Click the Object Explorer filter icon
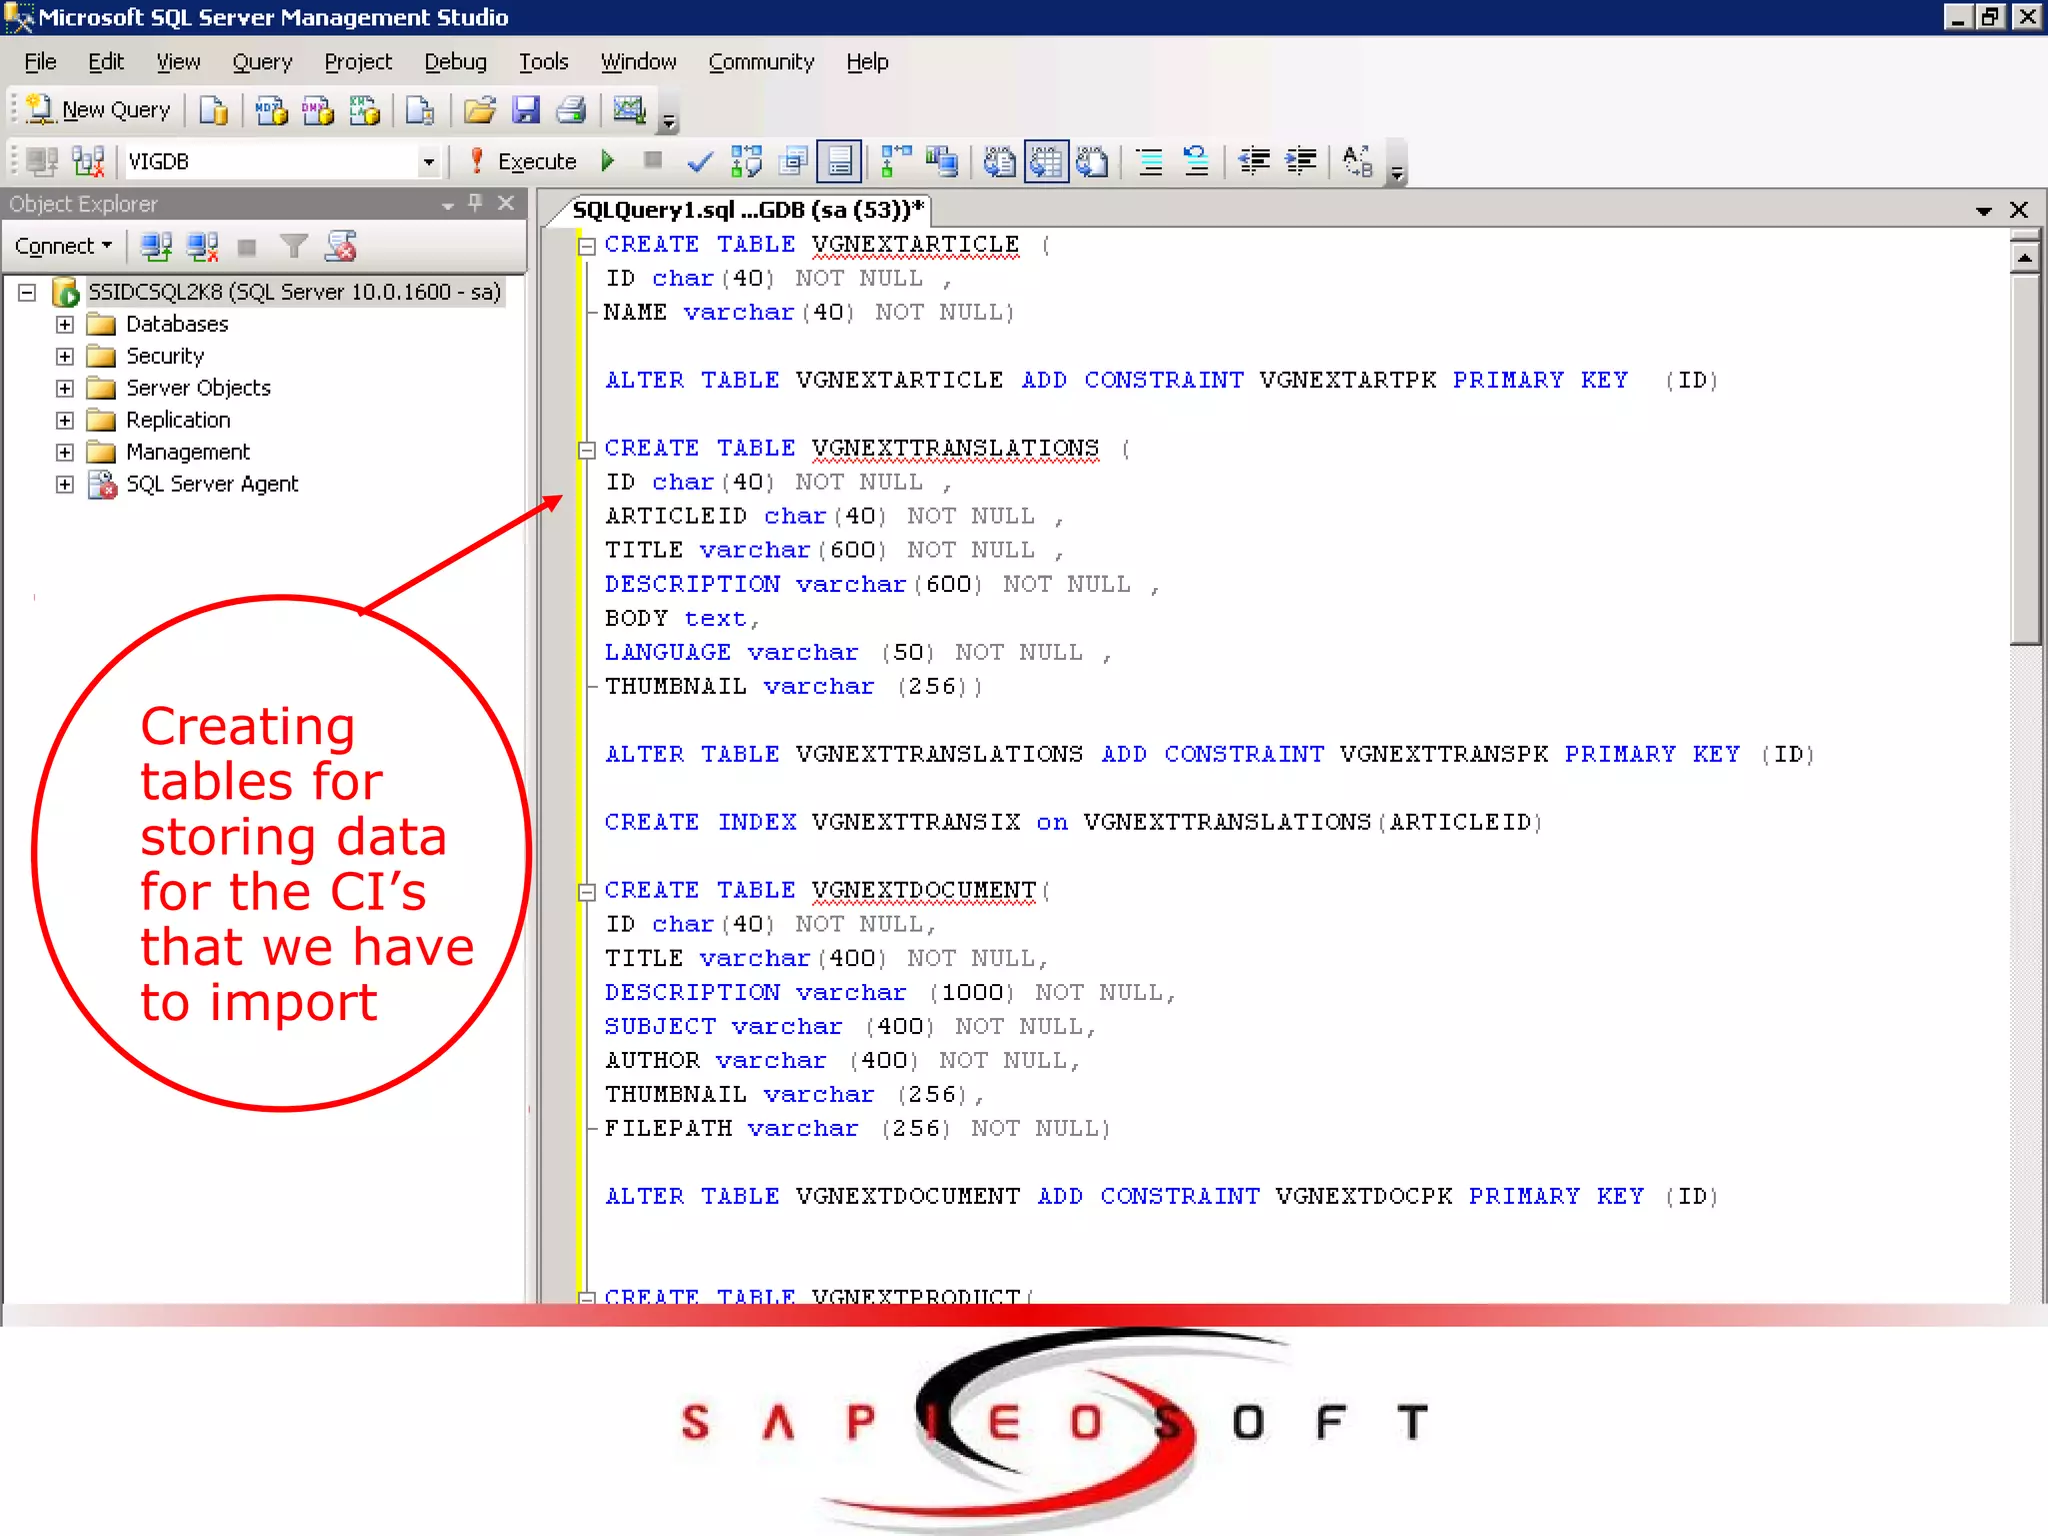This screenshot has width=2048, height=1536. [x=293, y=246]
